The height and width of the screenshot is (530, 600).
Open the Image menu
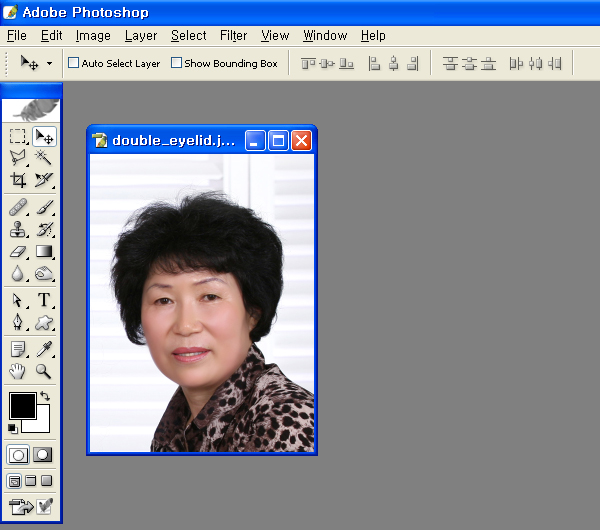click(93, 36)
